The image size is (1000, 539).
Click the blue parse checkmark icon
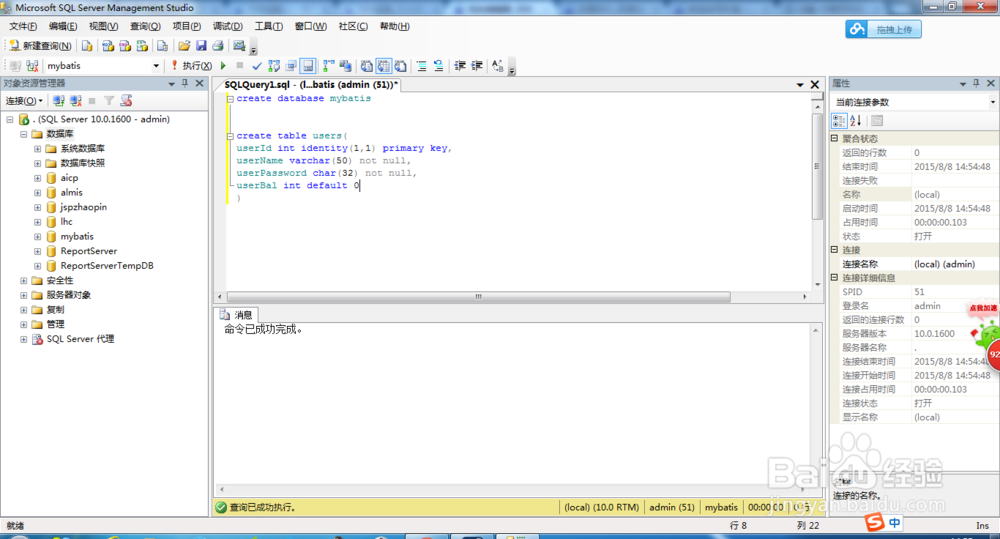pos(257,66)
